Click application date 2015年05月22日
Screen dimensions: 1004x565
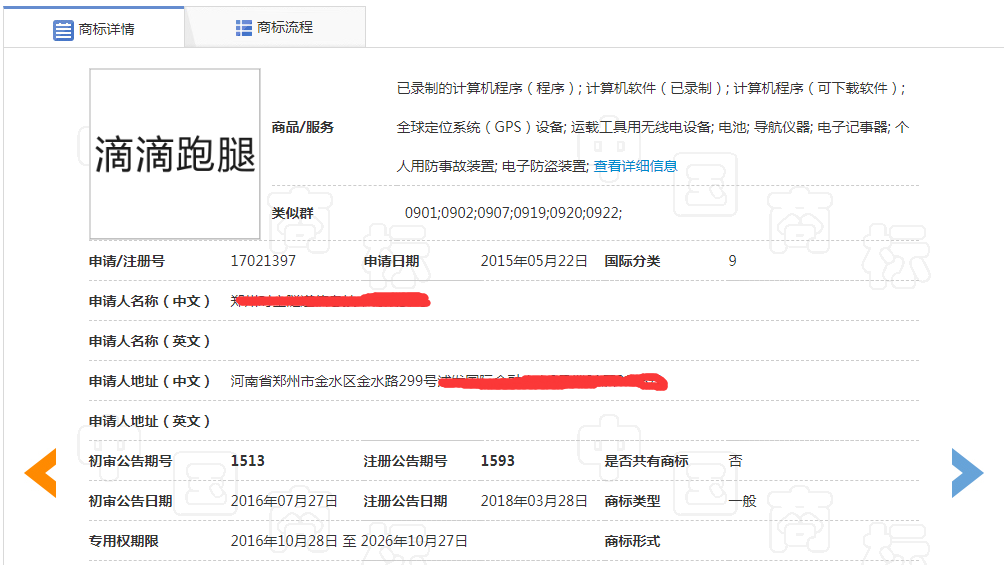click(534, 261)
